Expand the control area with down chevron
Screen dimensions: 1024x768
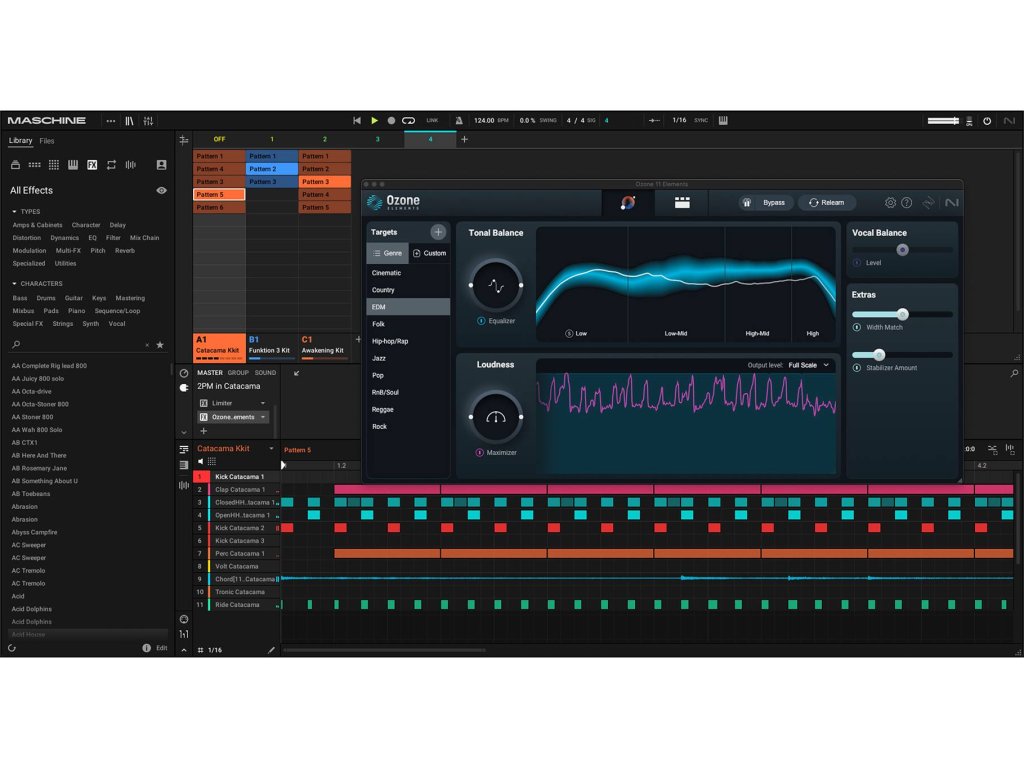pyautogui.click(x=184, y=432)
